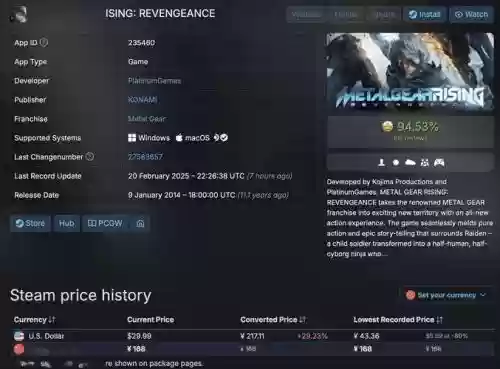The image size is (500, 369).
Task: Click the U.S. flag icon in price table
Action: [x=19, y=336]
